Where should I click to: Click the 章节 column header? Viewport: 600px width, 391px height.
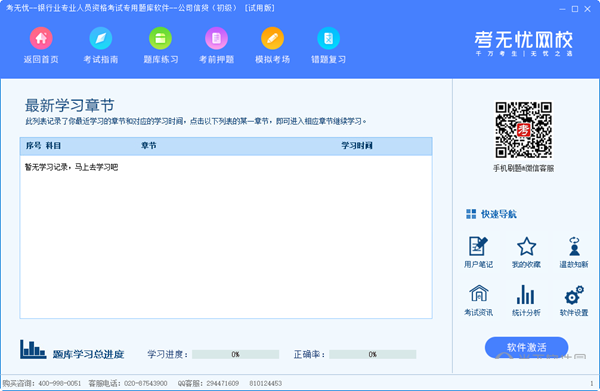click(x=148, y=146)
